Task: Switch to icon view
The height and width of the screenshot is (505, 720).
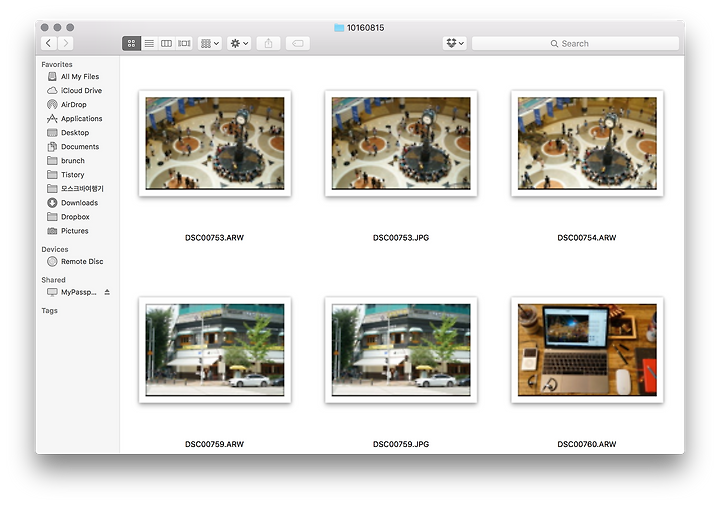Action: point(131,43)
